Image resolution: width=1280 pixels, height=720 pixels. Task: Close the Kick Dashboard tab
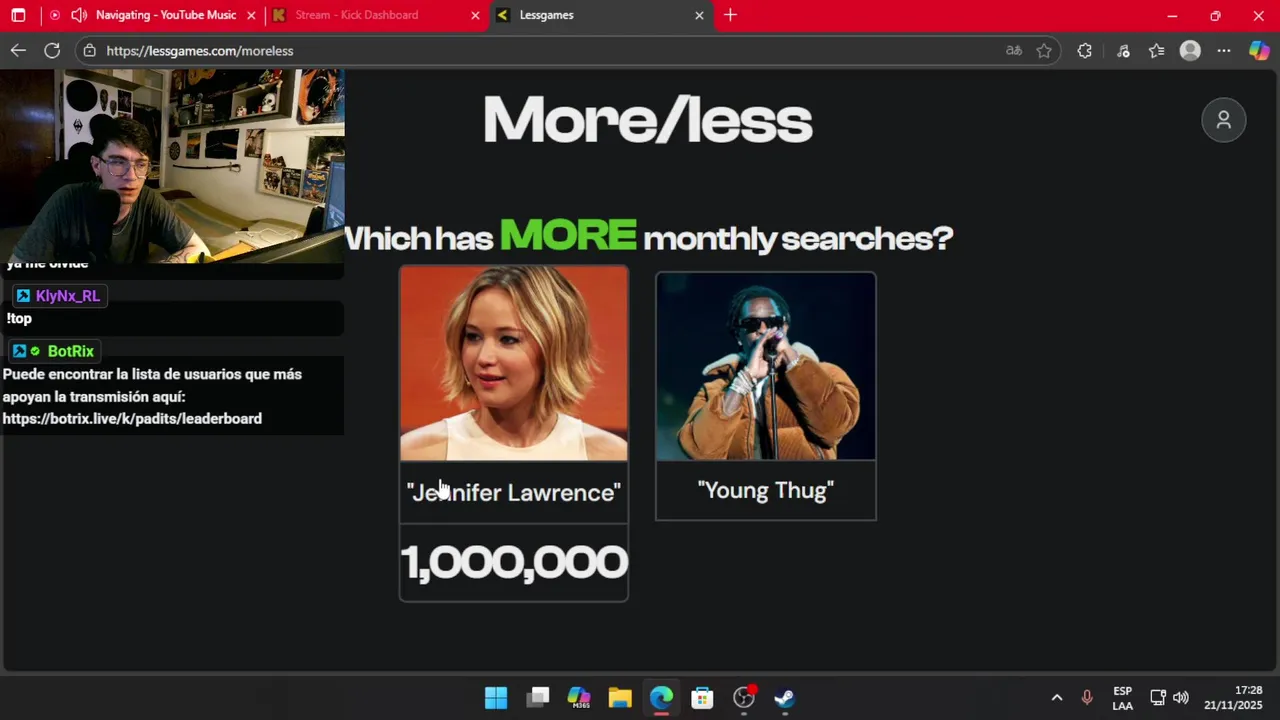pyautogui.click(x=475, y=15)
